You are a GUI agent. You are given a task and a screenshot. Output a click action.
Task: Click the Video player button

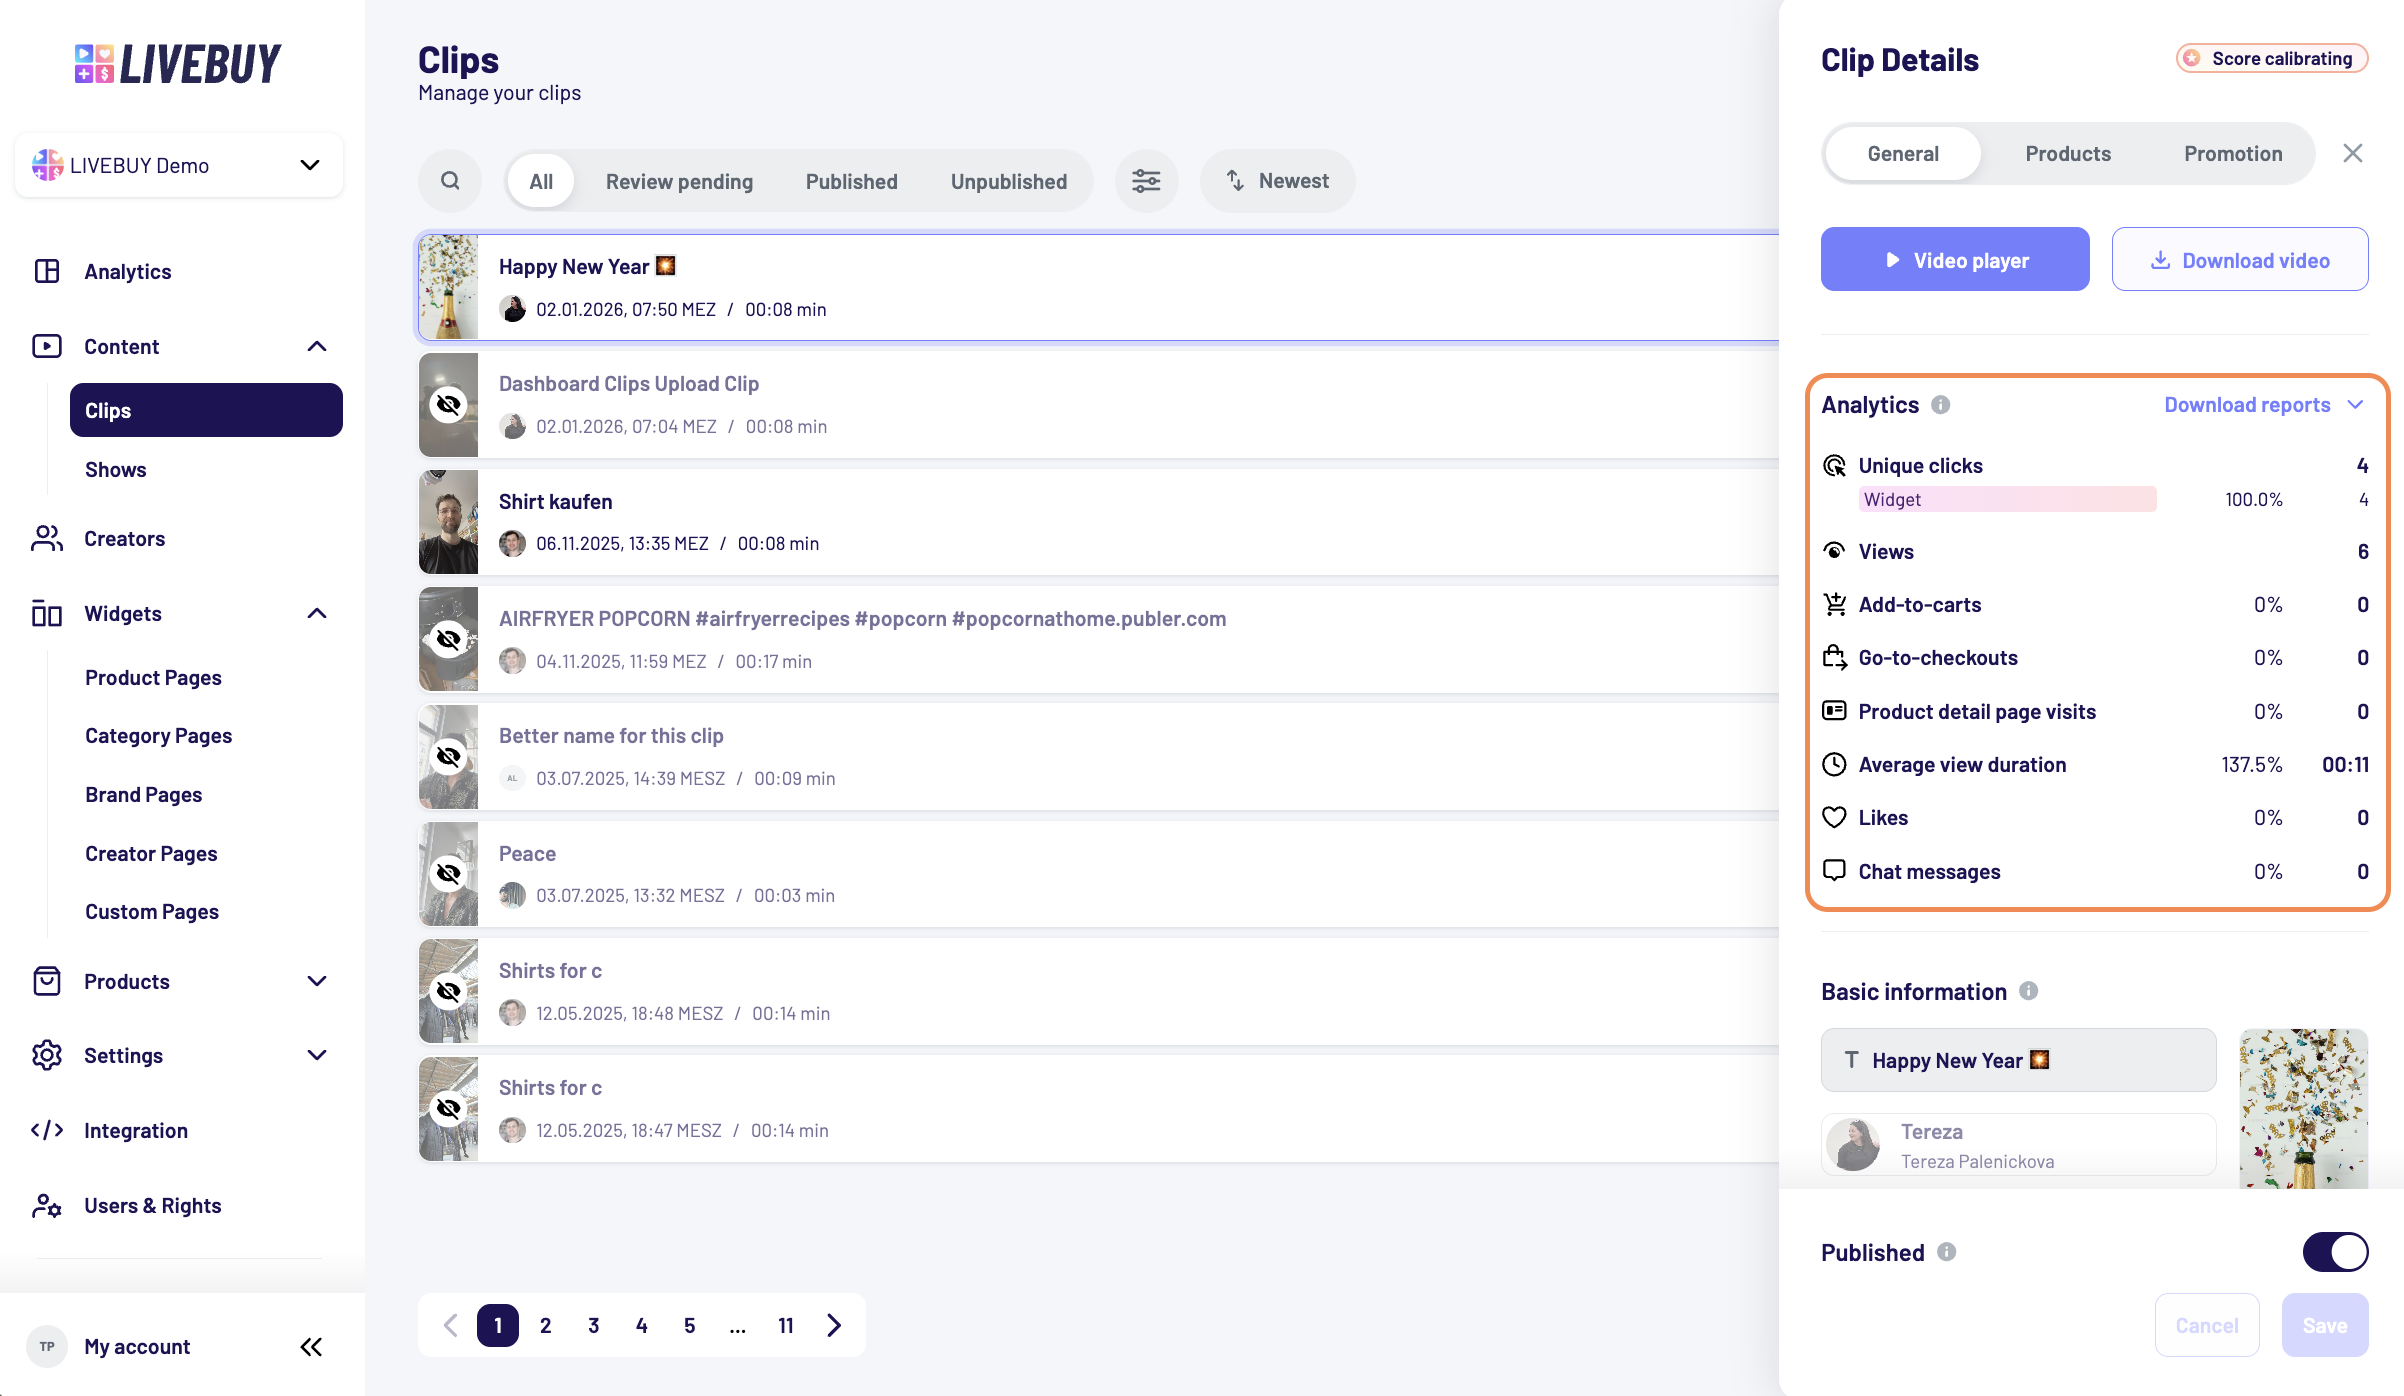click(1954, 259)
